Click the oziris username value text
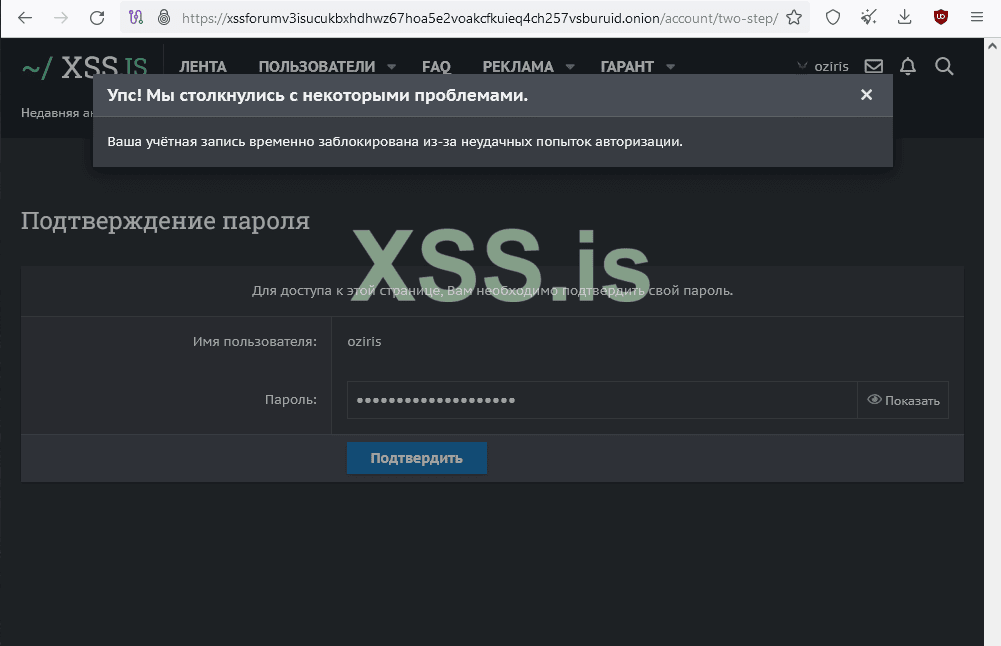1001x646 pixels. pos(364,342)
